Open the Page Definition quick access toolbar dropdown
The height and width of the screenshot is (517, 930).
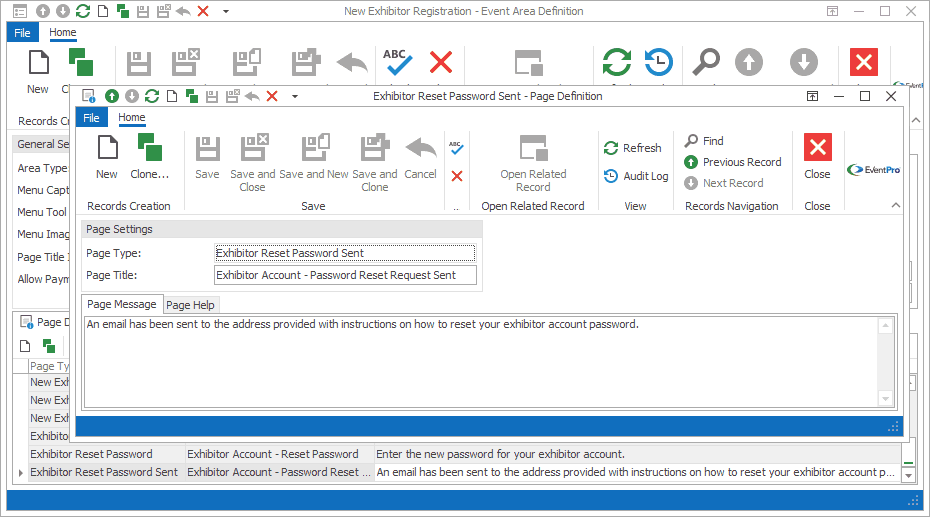(x=295, y=96)
